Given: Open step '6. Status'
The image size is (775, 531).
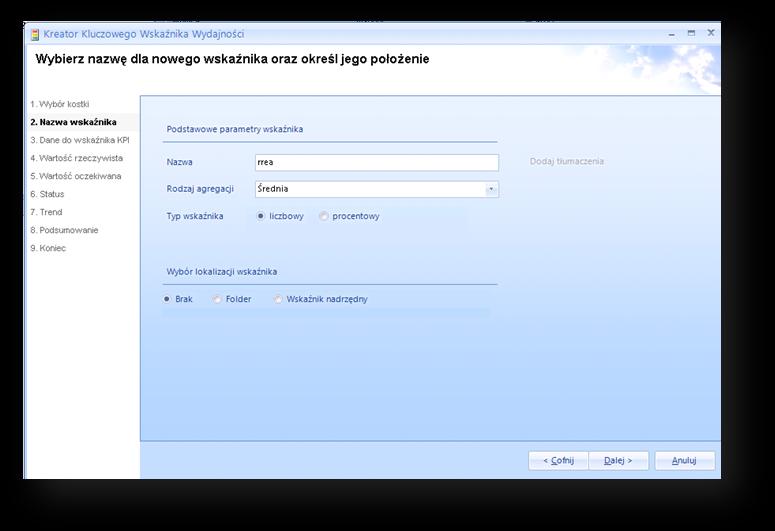Looking at the screenshot, I should 47,194.
